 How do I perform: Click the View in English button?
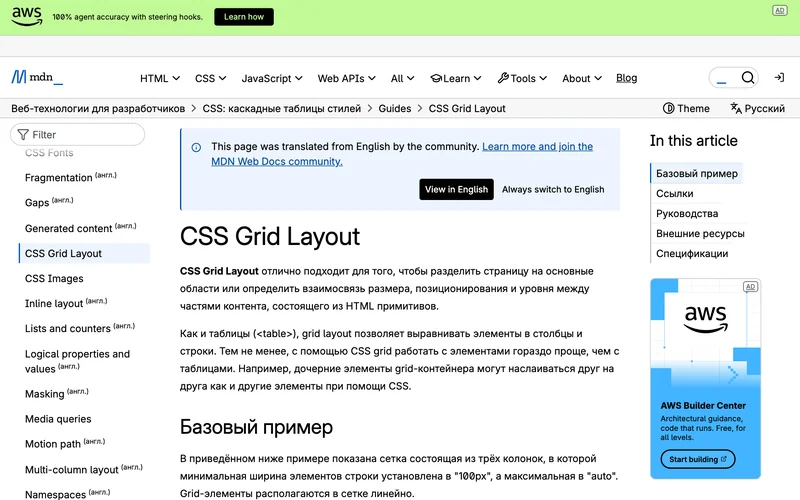click(456, 189)
